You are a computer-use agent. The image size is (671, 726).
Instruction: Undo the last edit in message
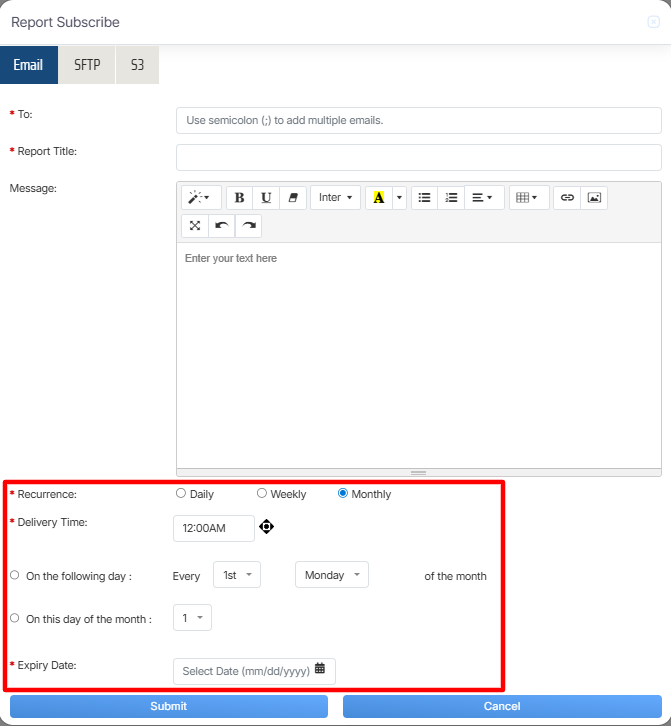(221, 226)
